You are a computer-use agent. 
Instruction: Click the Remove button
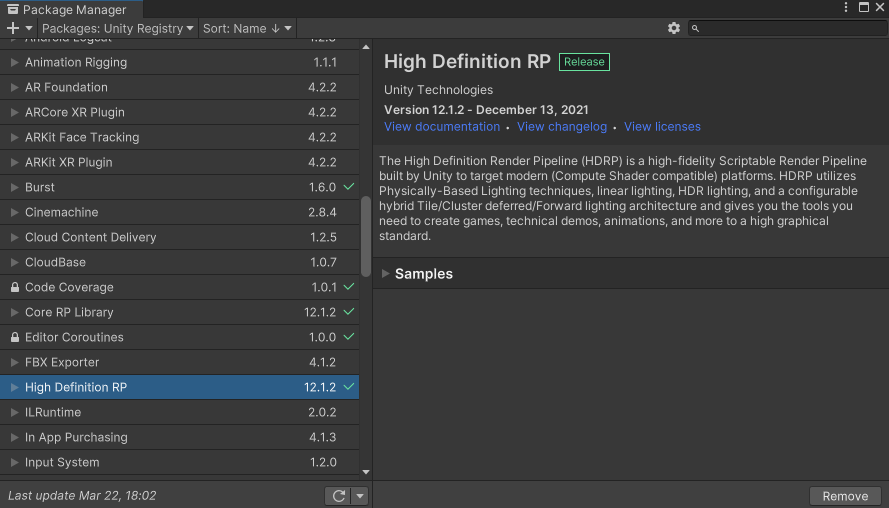(x=845, y=496)
